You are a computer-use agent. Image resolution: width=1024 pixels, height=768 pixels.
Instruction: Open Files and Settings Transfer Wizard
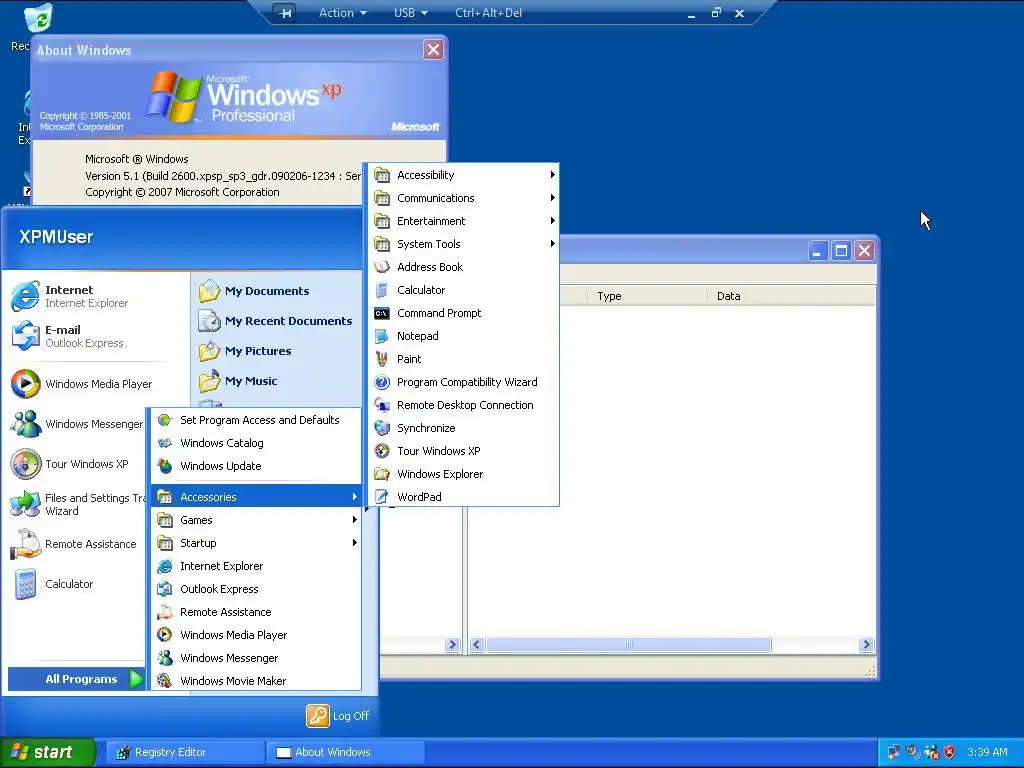77,504
